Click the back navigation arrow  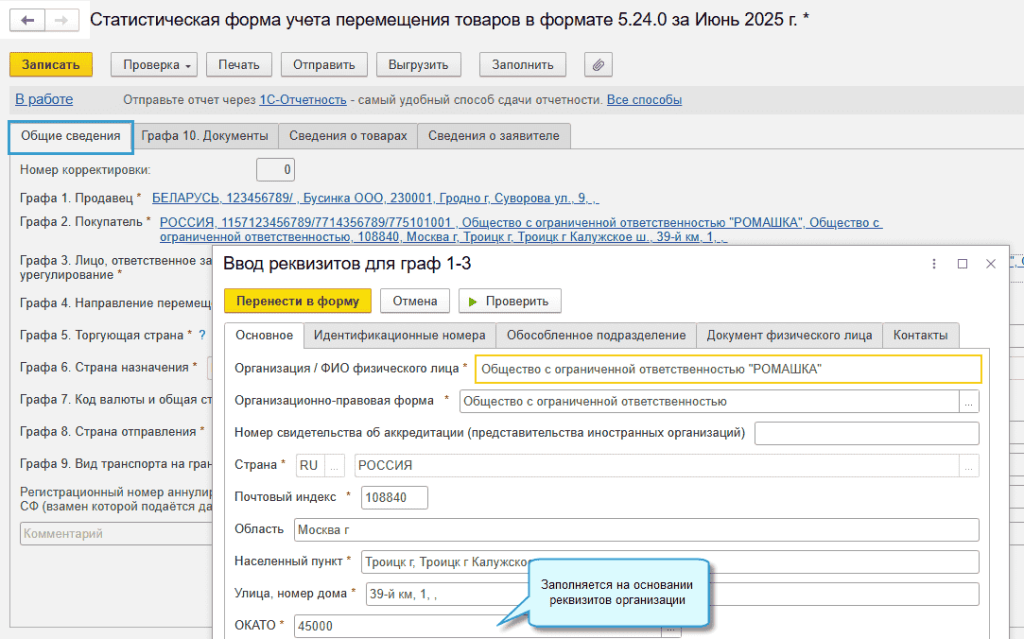point(27,20)
